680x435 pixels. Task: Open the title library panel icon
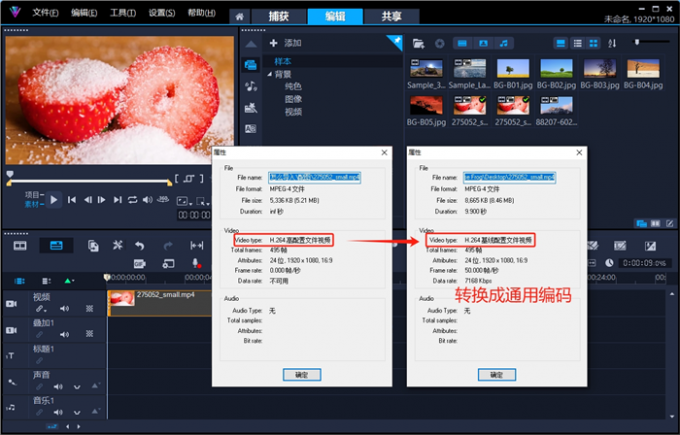point(251,129)
